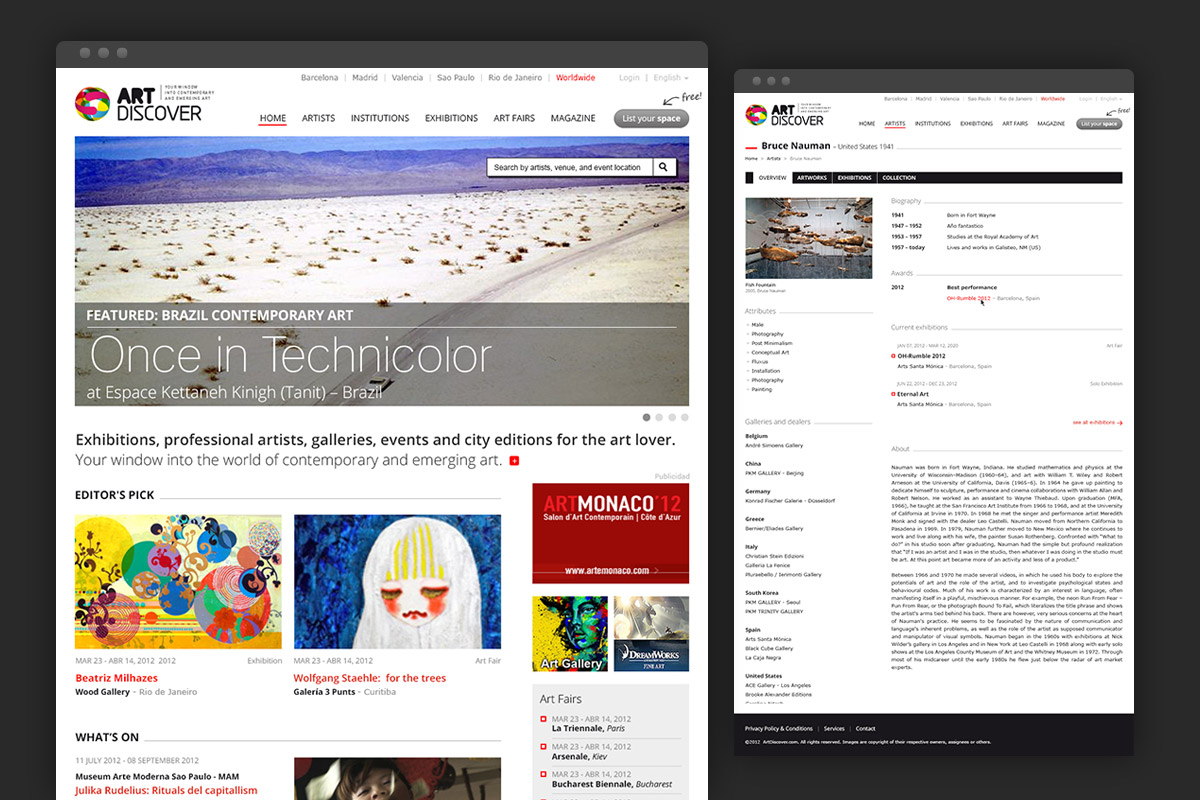Select Barcelona city link in homepage window

pyautogui.click(x=320, y=78)
